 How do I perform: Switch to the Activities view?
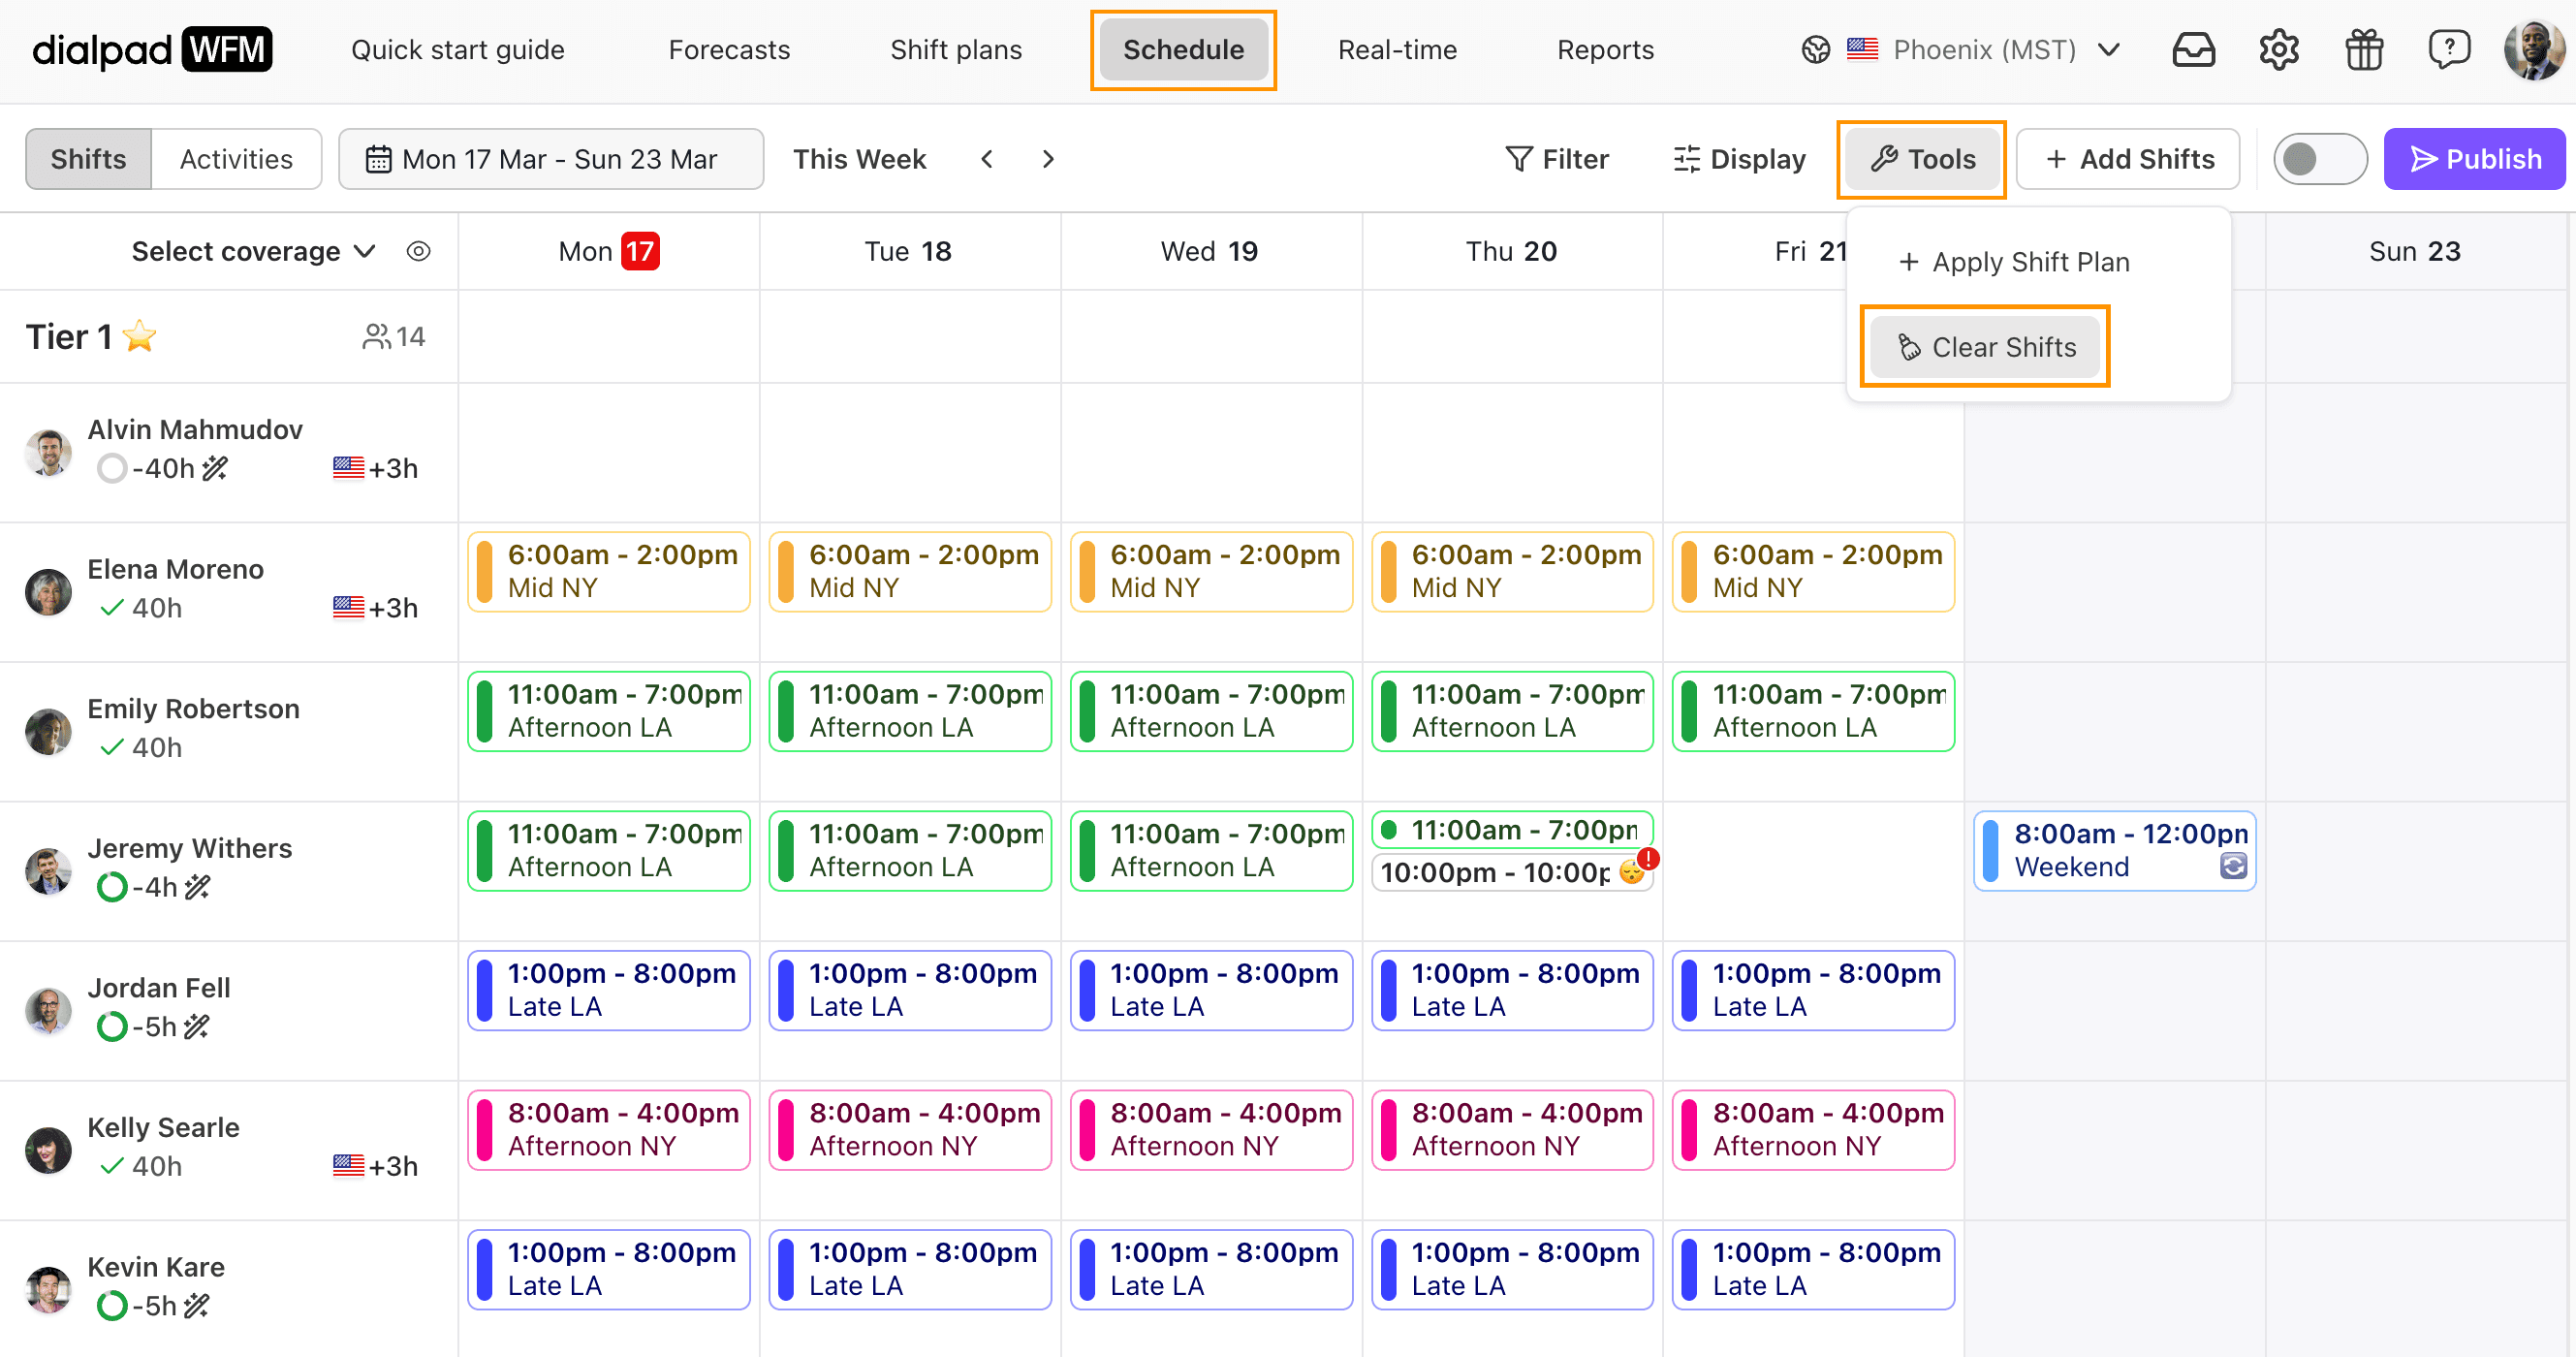pyautogui.click(x=236, y=159)
